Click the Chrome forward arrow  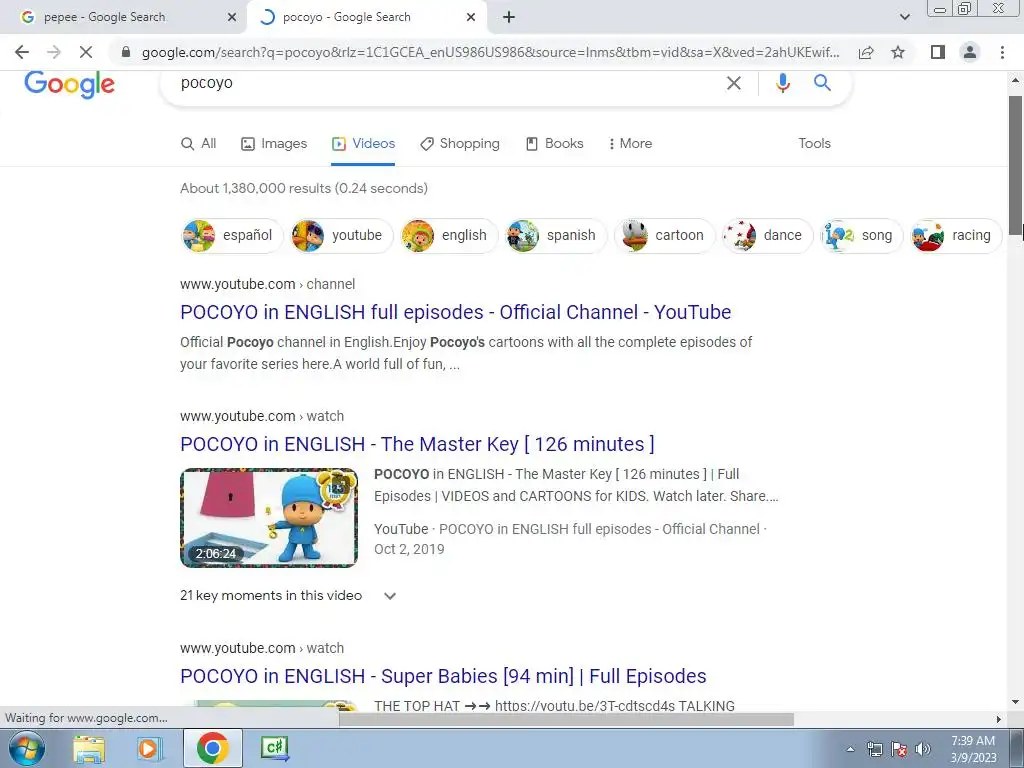(54, 52)
